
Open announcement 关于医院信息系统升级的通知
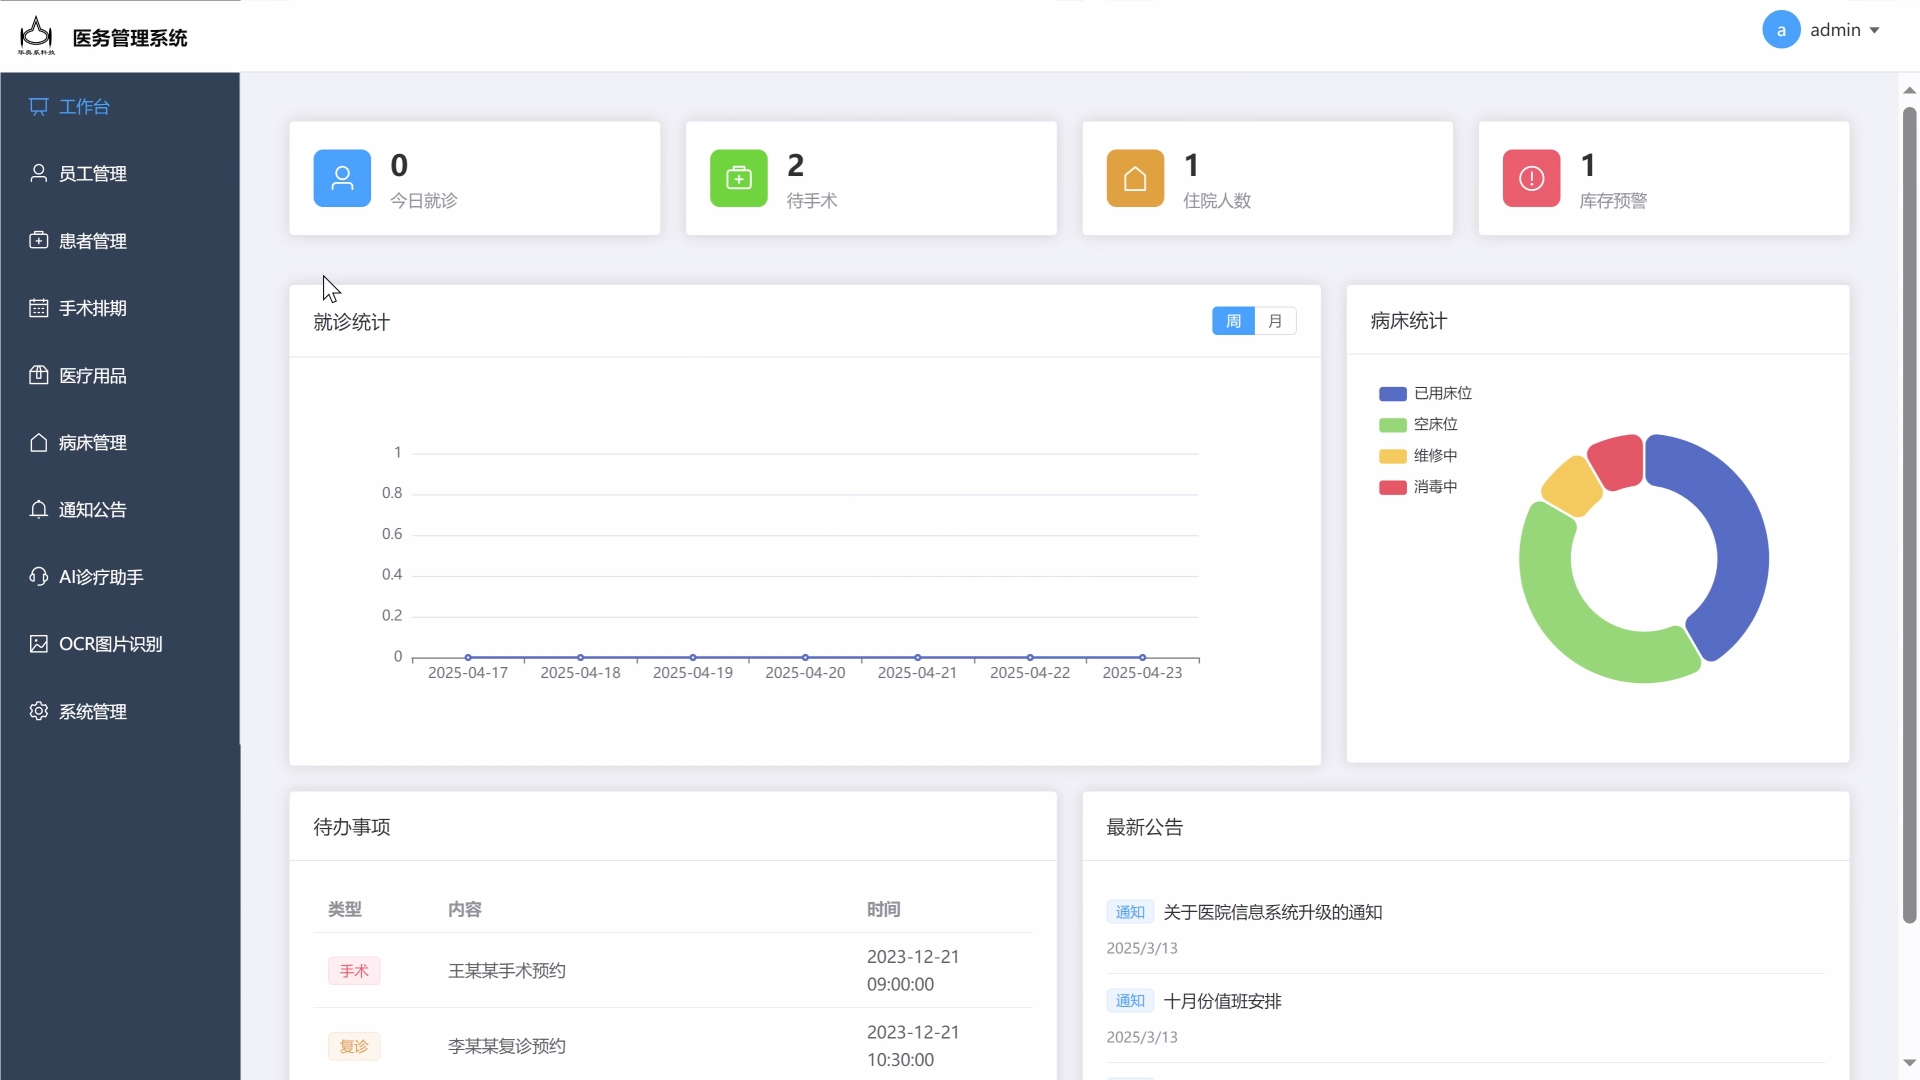(x=1272, y=912)
